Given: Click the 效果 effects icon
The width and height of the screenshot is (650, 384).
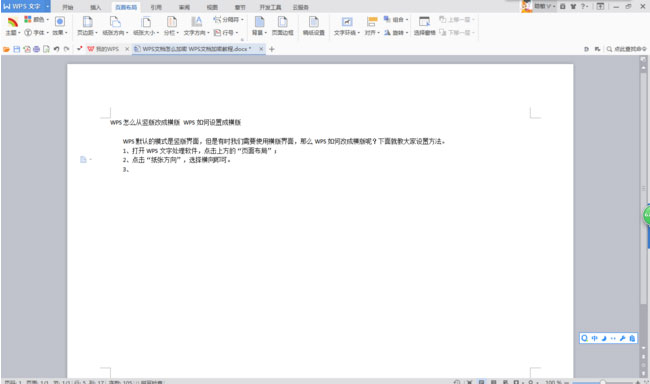Looking at the screenshot, I should pyautogui.click(x=60, y=22).
